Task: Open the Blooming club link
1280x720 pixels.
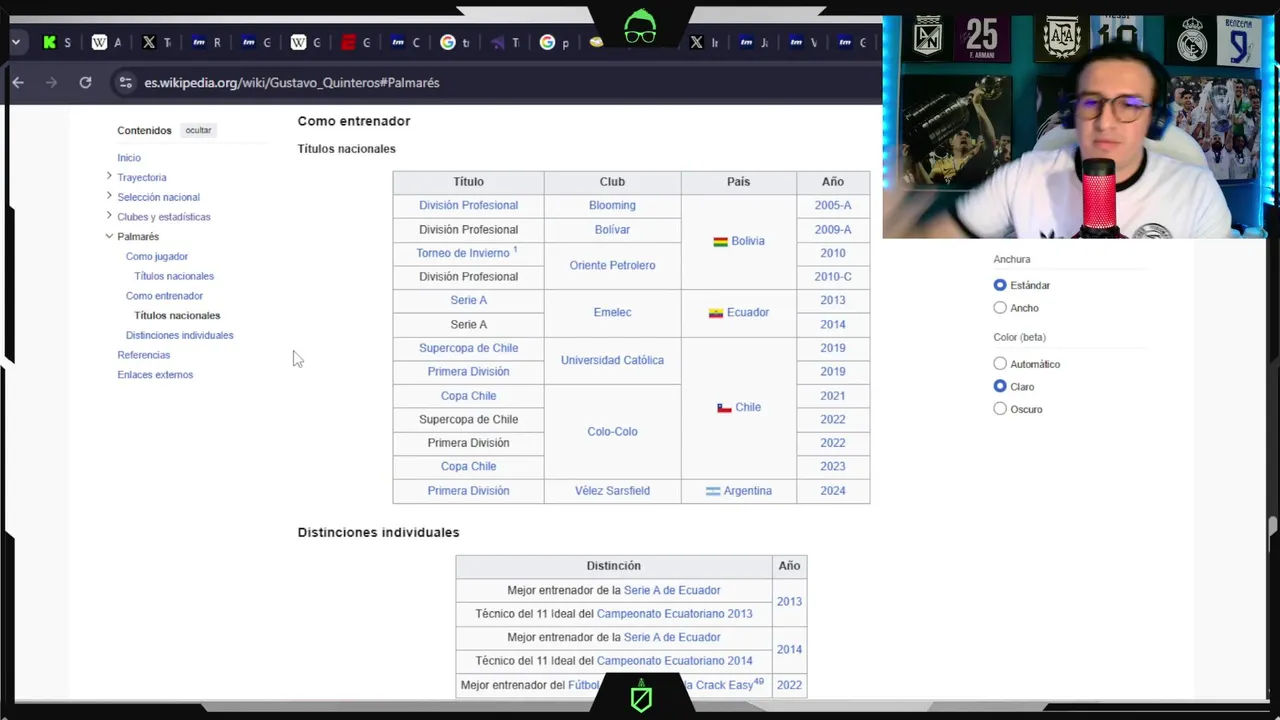Action: tap(612, 205)
